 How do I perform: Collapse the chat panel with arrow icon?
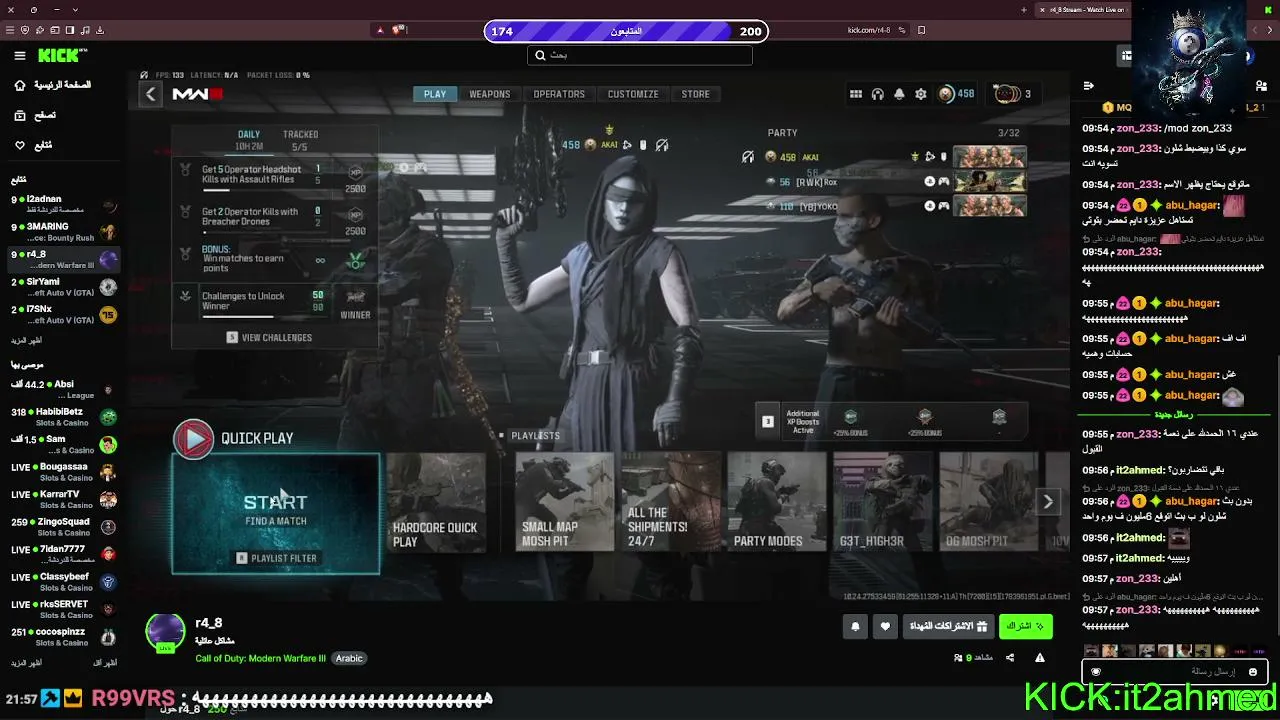pyautogui.click(x=1088, y=85)
